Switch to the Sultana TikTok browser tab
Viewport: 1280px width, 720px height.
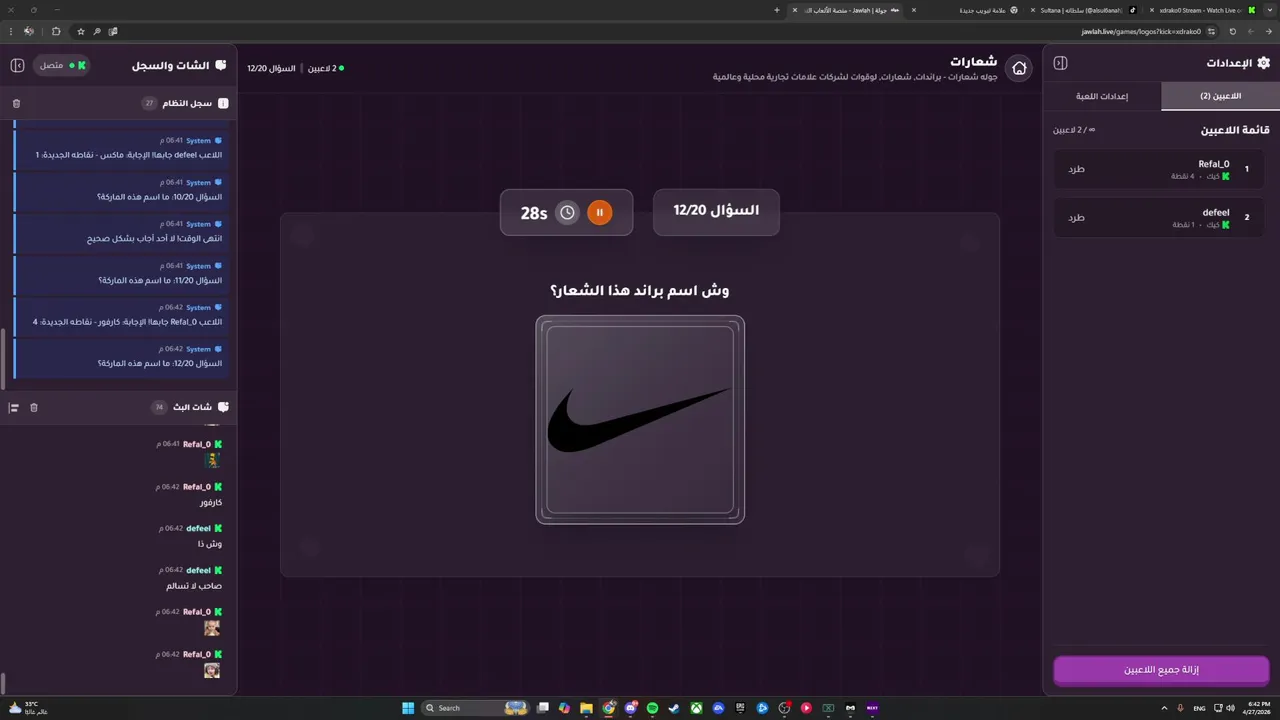tap(1084, 10)
